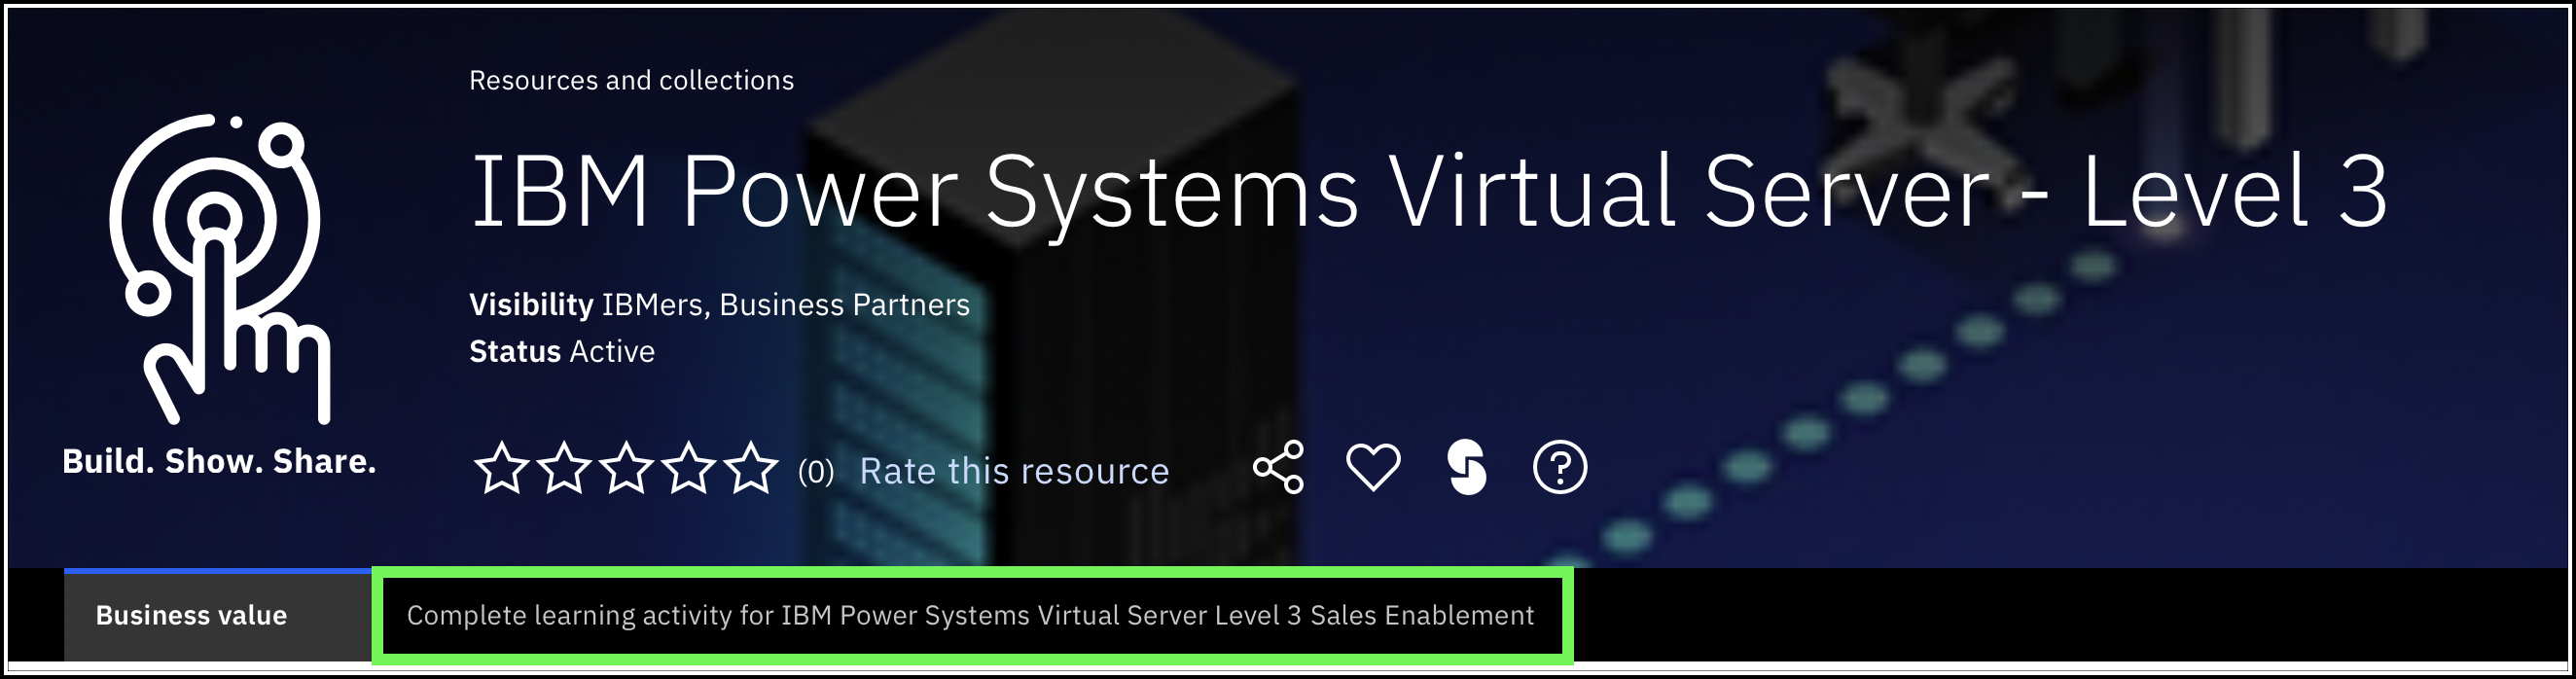Open the Resources and collections breadcrumb
2576x679 pixels.
(632, 80)
